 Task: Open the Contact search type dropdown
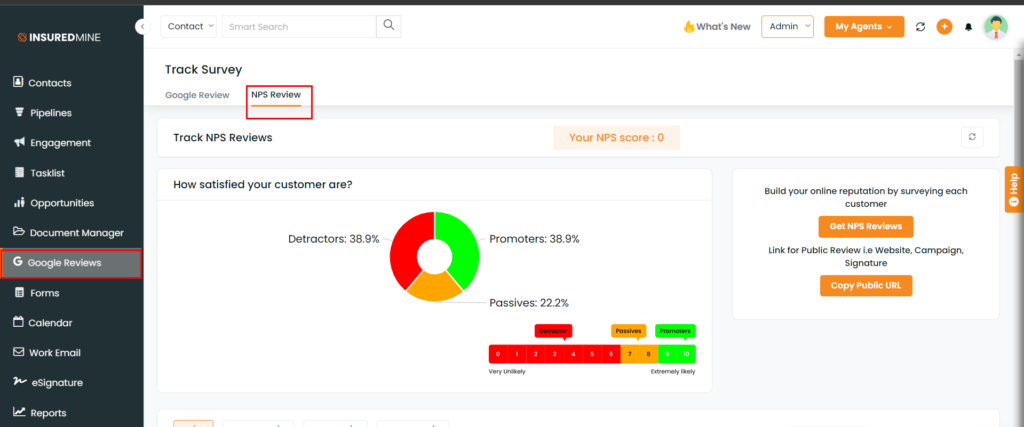(x=191, y=26)
